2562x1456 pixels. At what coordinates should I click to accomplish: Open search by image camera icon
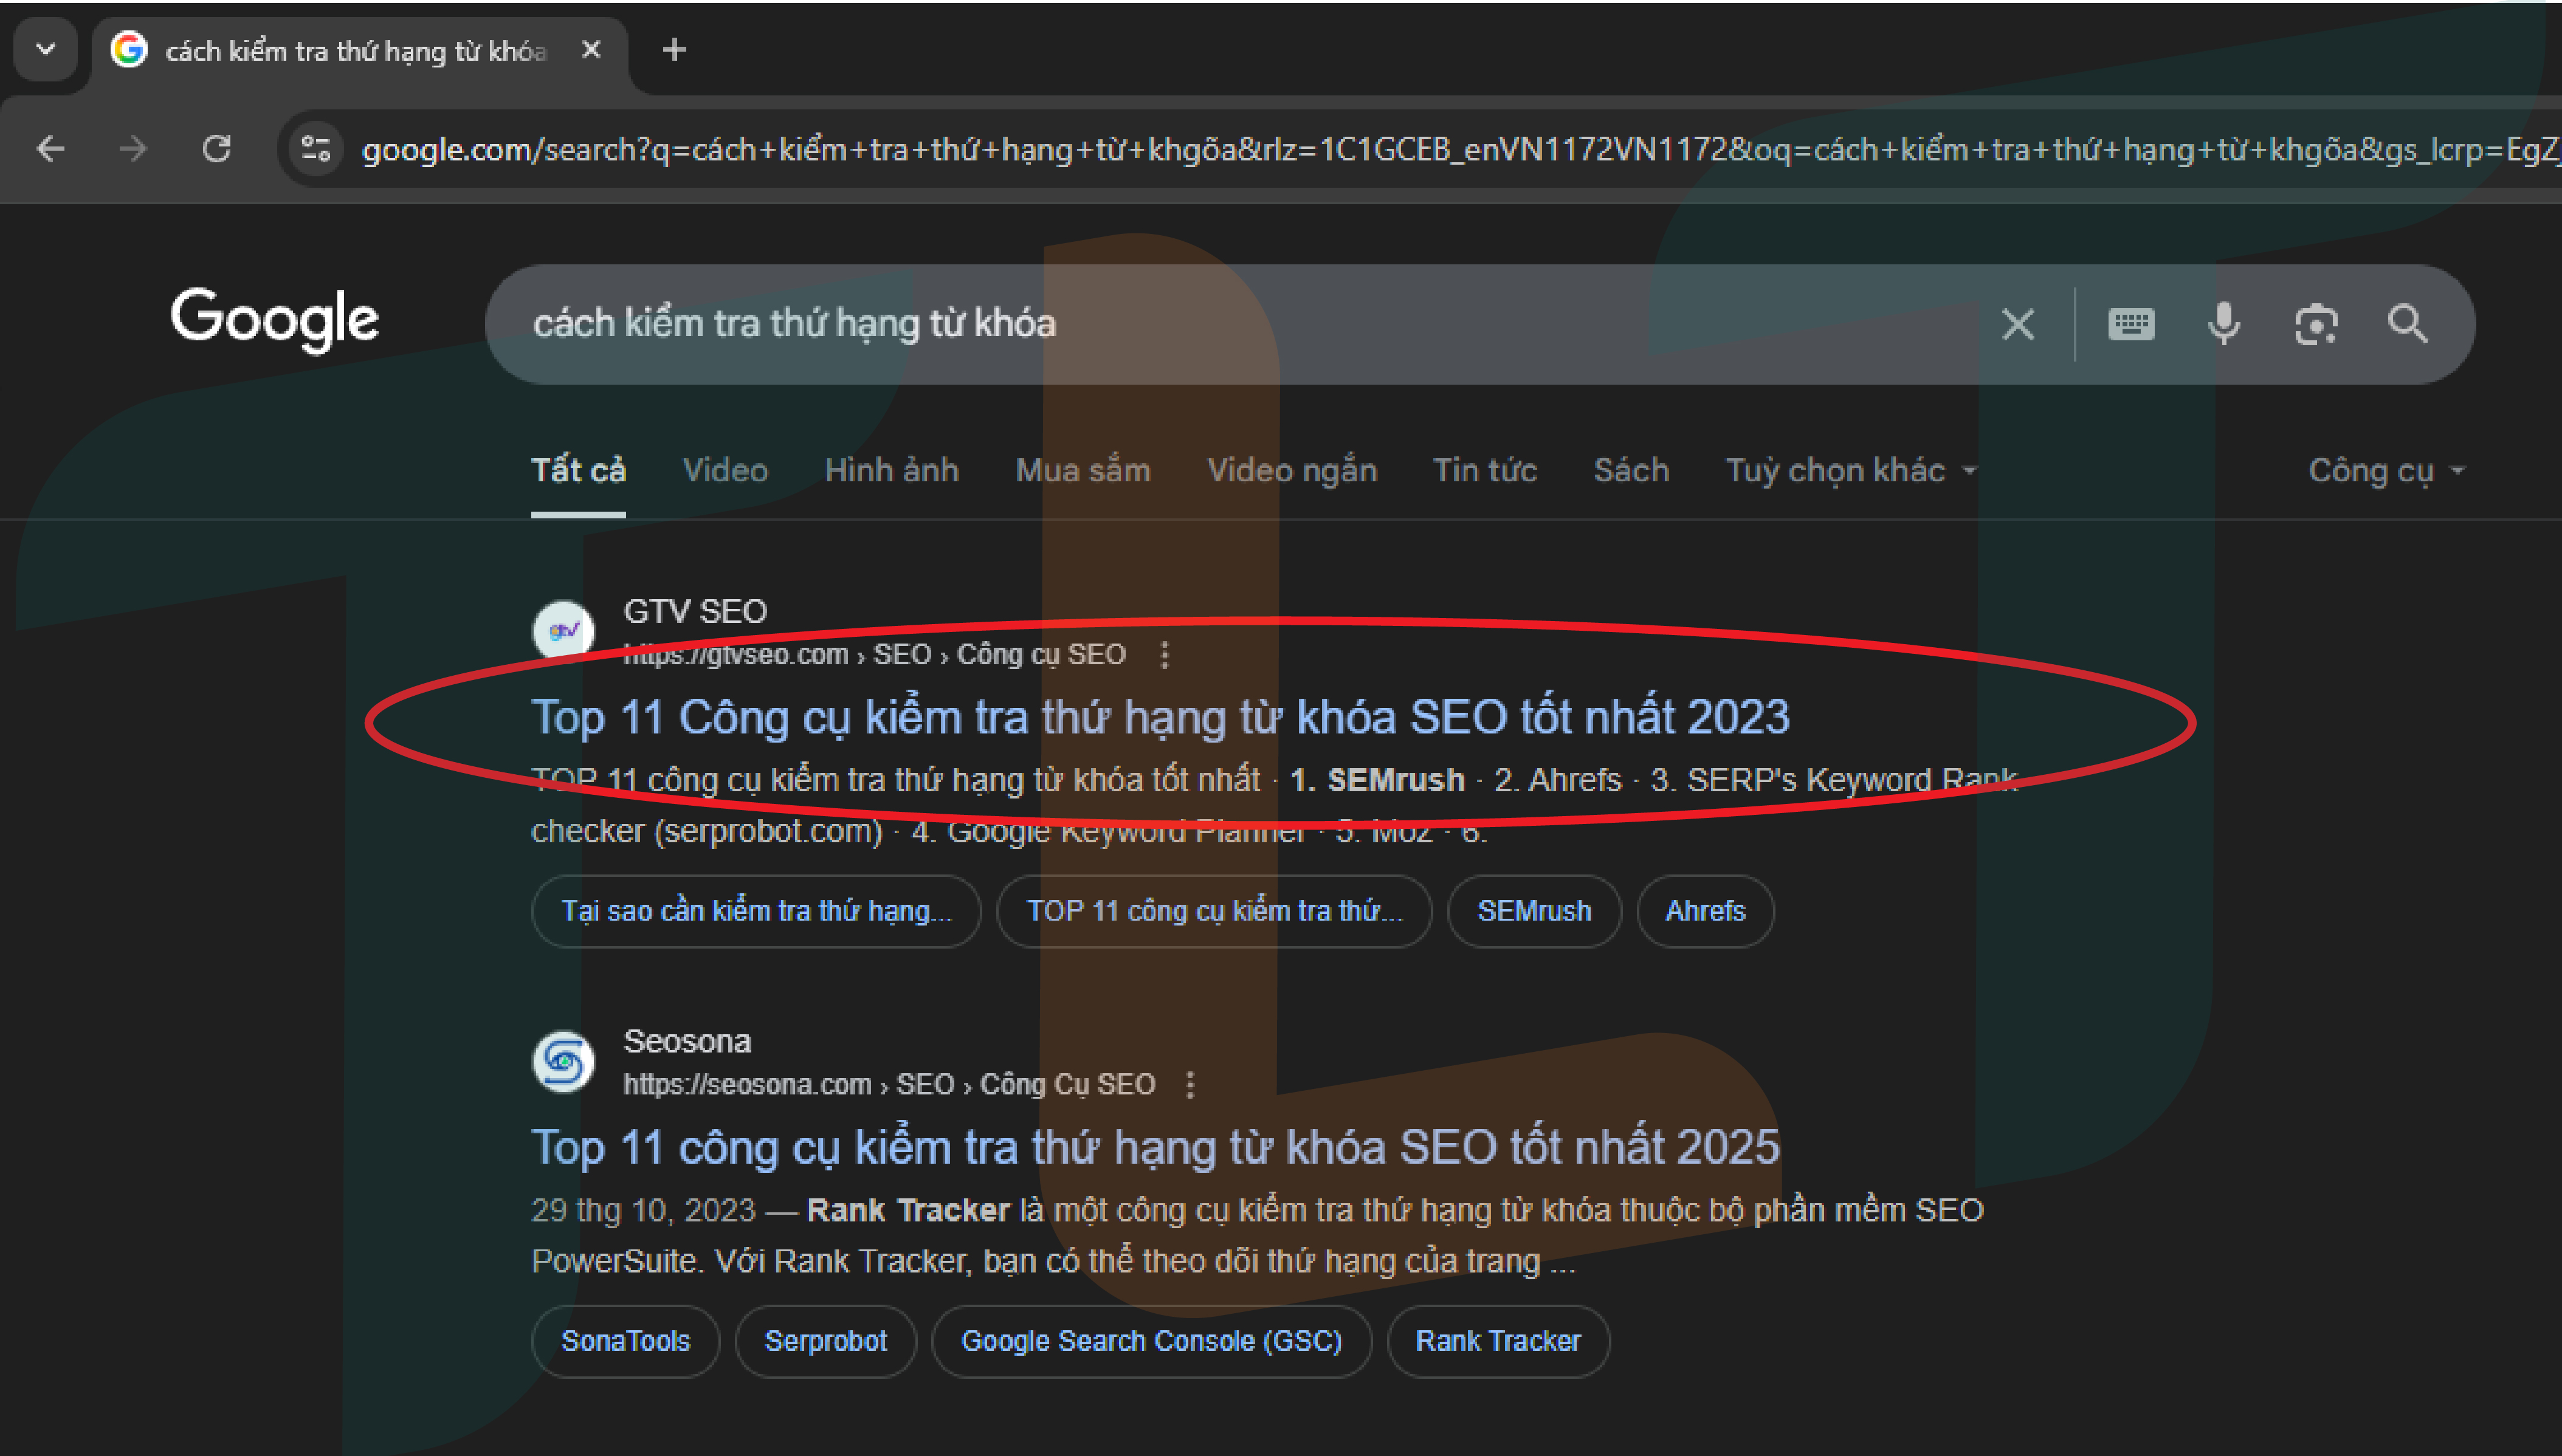pyautogui.click(x=2315, y=324)
